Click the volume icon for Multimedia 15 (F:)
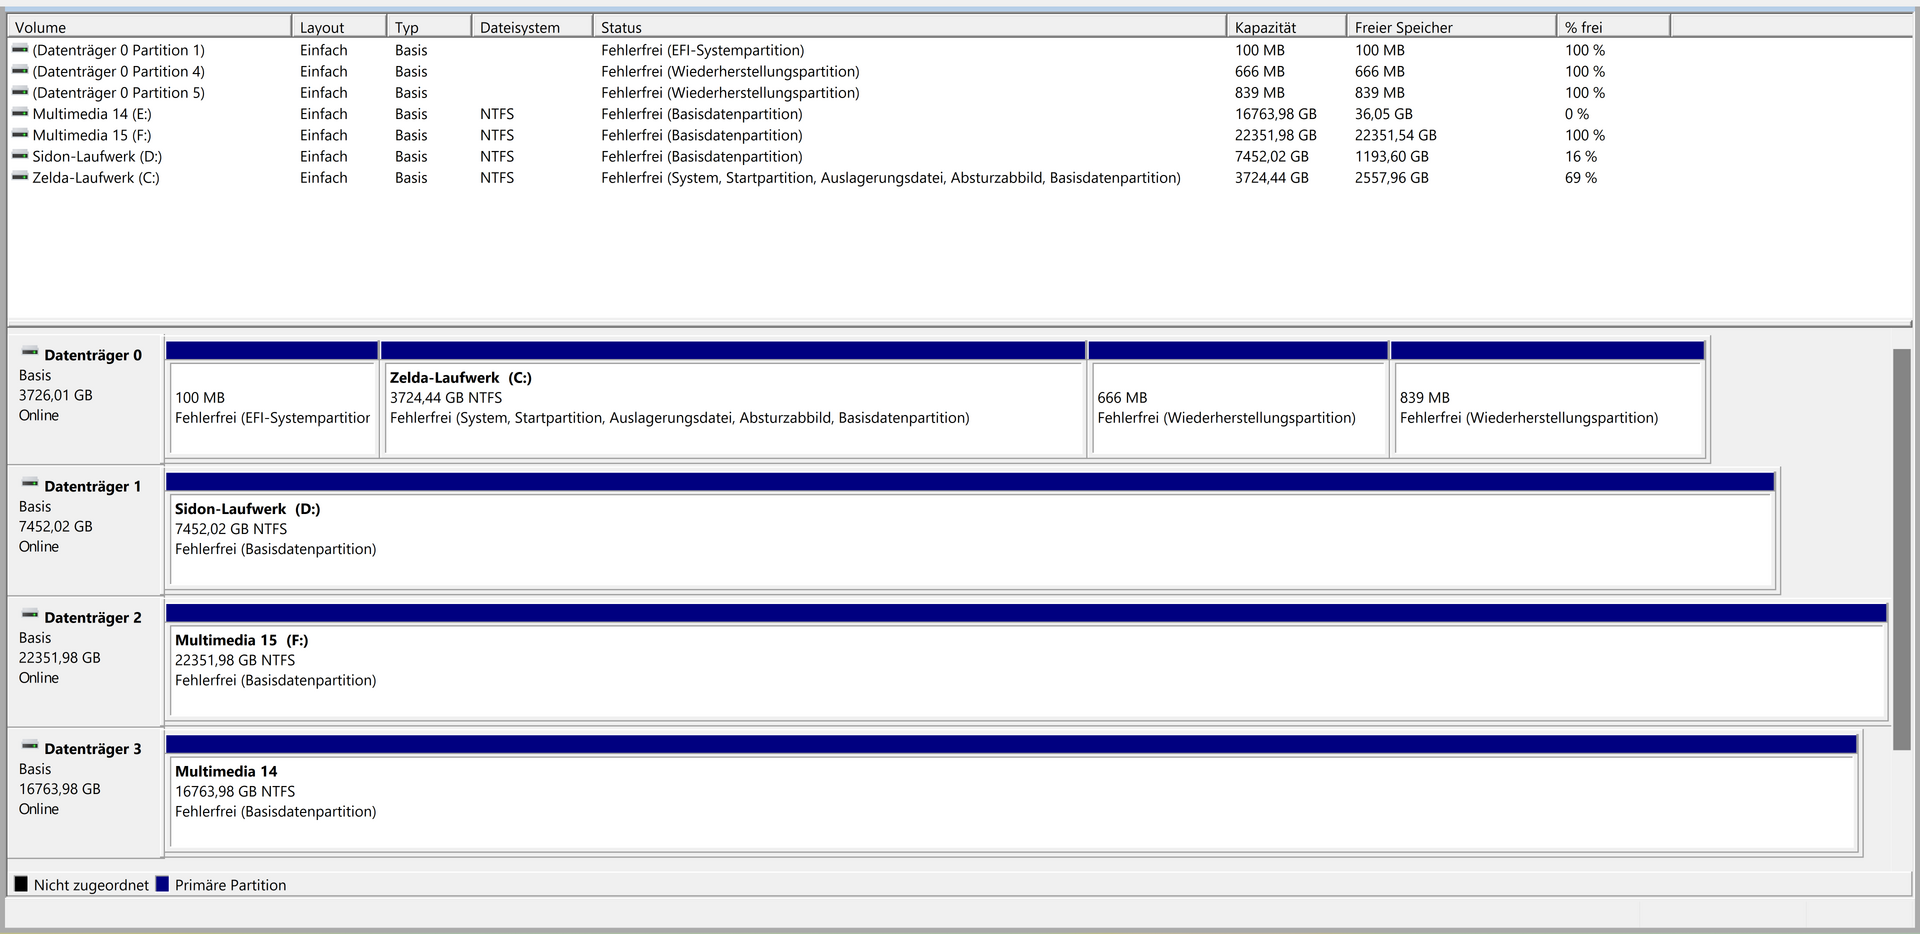The height and width of the screenshot is (934, 1920). pyautogui.click(x=20, y=134)
